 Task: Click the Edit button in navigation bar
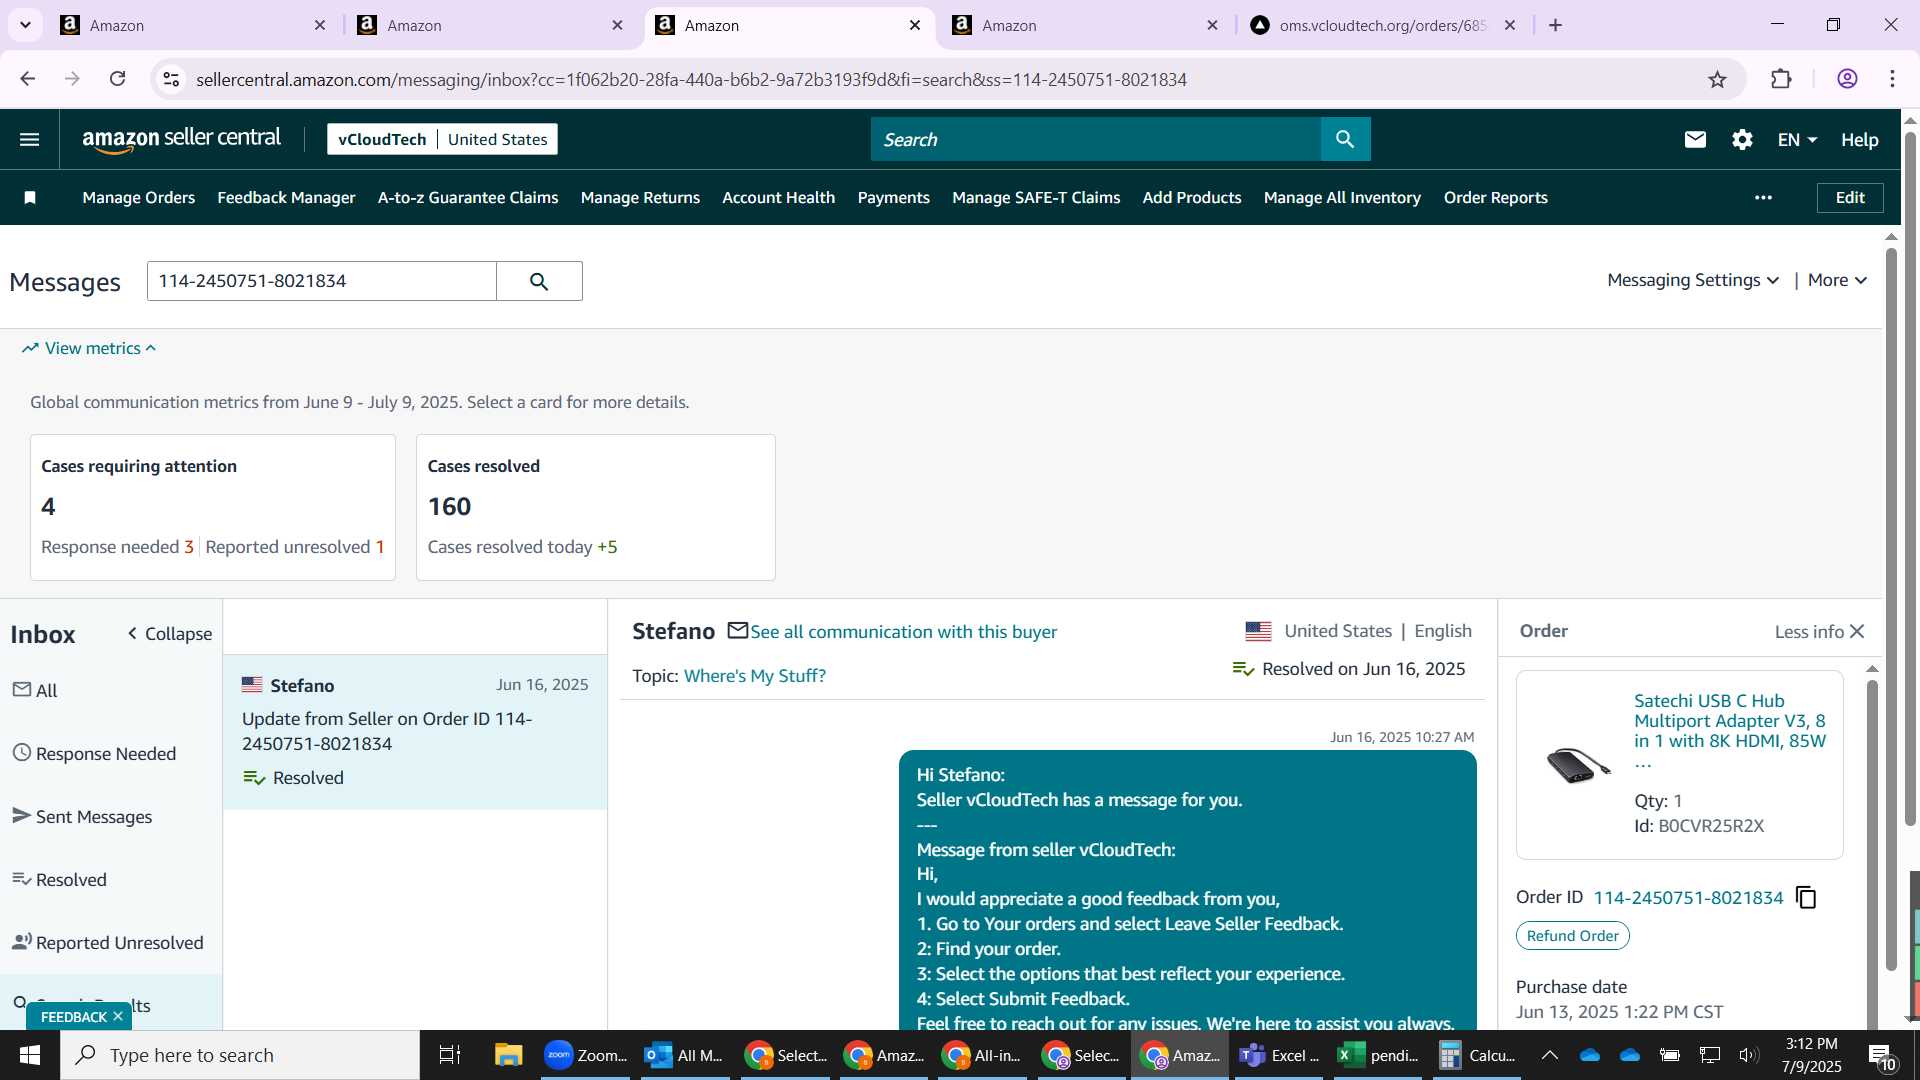click(x=1850, y=198)
